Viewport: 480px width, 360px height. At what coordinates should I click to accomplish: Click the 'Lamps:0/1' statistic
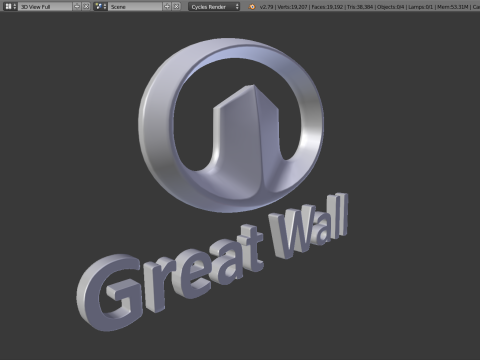pos(420,7)
